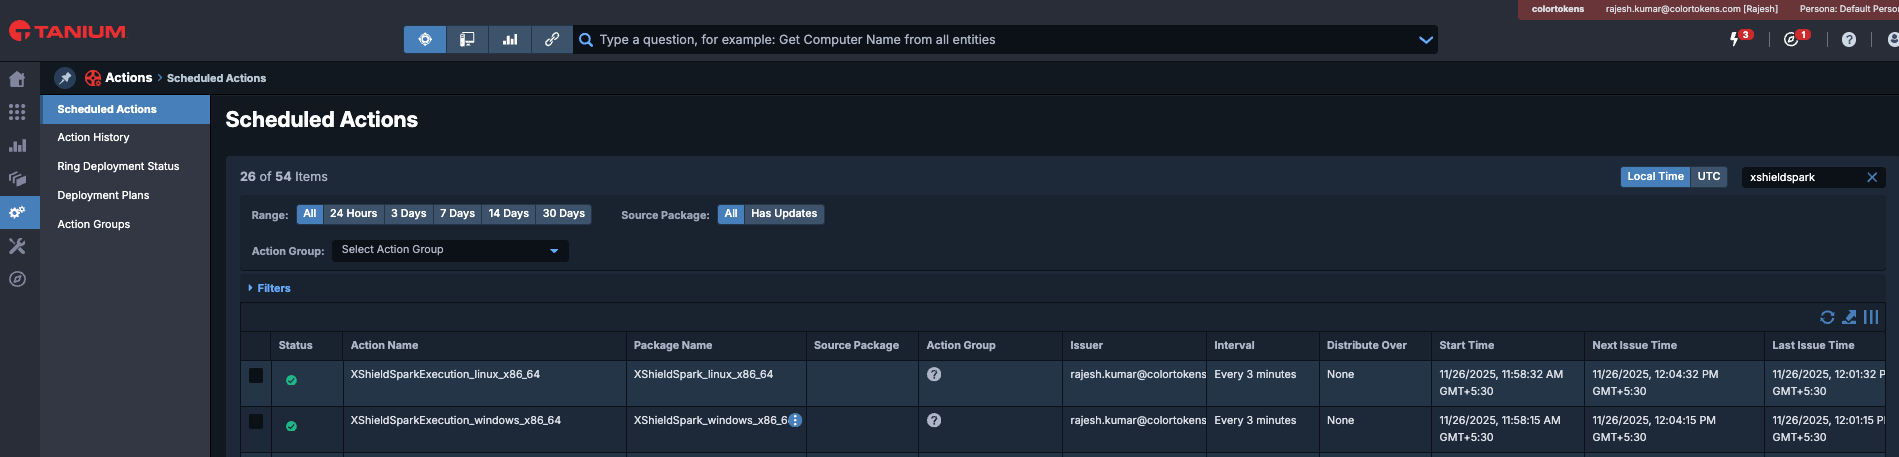Open the computer/endpoint view icon in top bar
Viewport: 1899px width, 457px height.
click(x=467, y=39)
